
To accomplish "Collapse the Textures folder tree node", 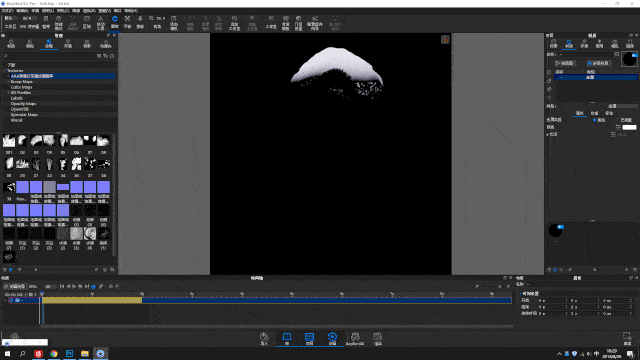I will tap(4, 71).
